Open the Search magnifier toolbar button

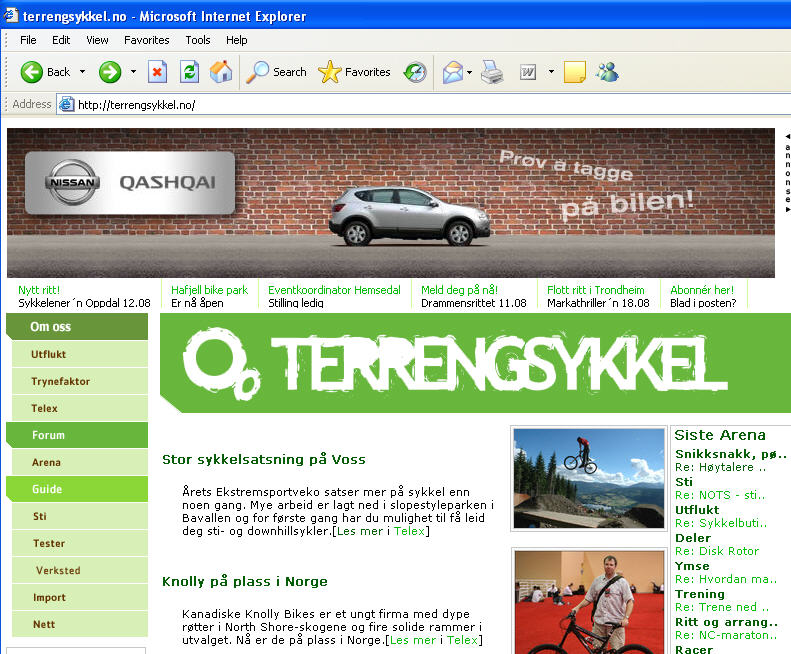pos(276,72)
